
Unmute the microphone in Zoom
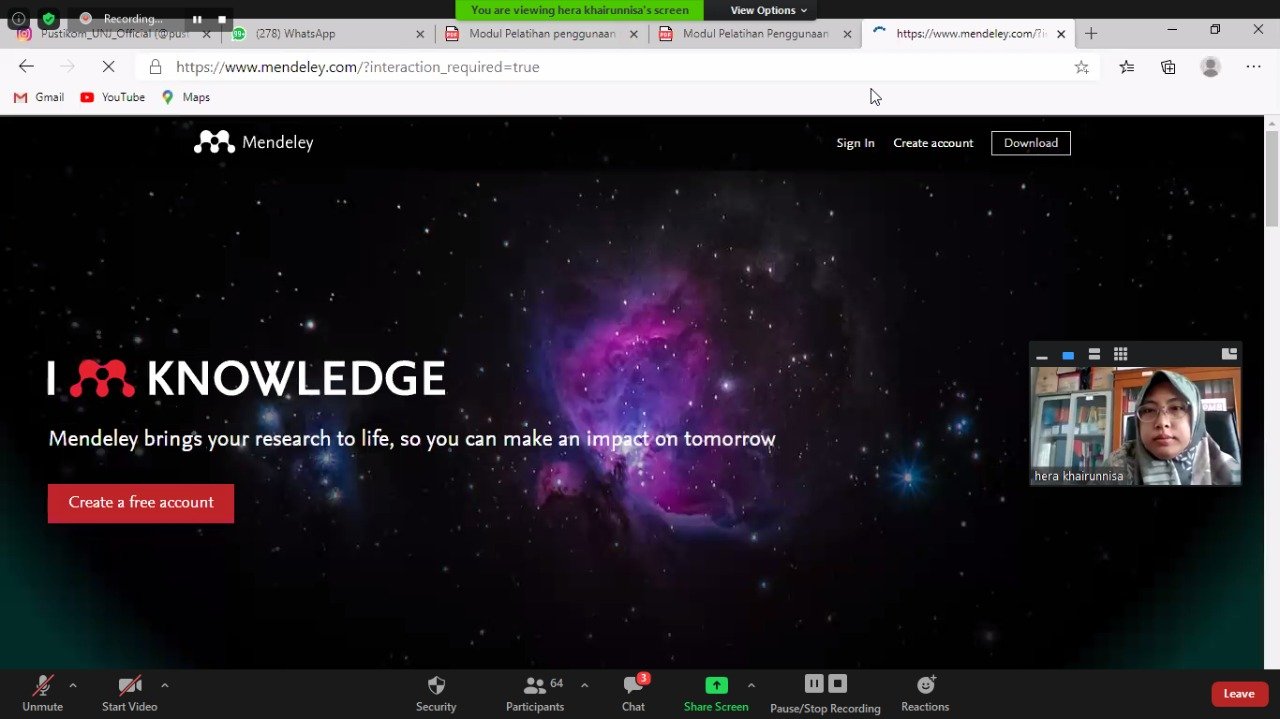coord(42,693)
